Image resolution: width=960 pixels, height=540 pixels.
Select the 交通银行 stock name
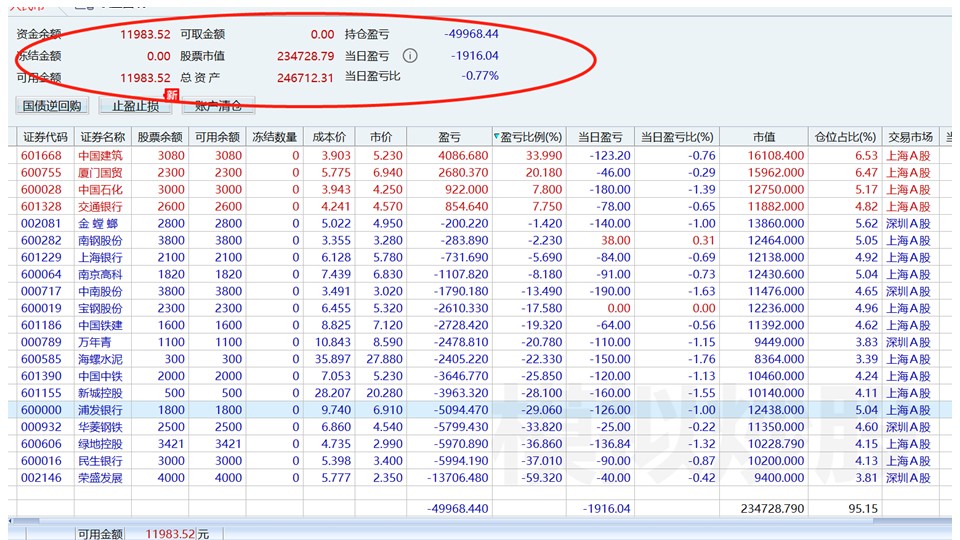100,207
